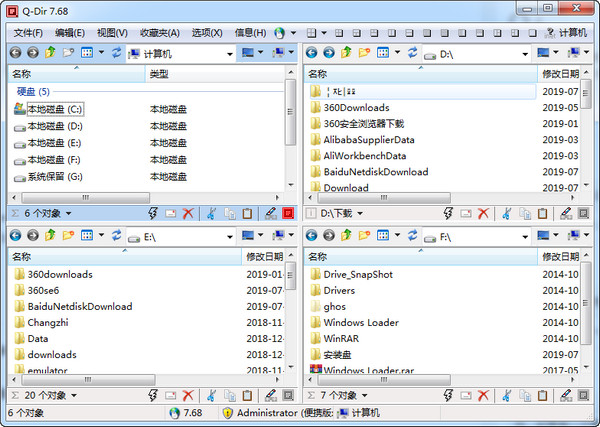Refresh the E:\ pane
Image resolution: width=600 pixels, height=427 pixels.
[x=117, y=235]
